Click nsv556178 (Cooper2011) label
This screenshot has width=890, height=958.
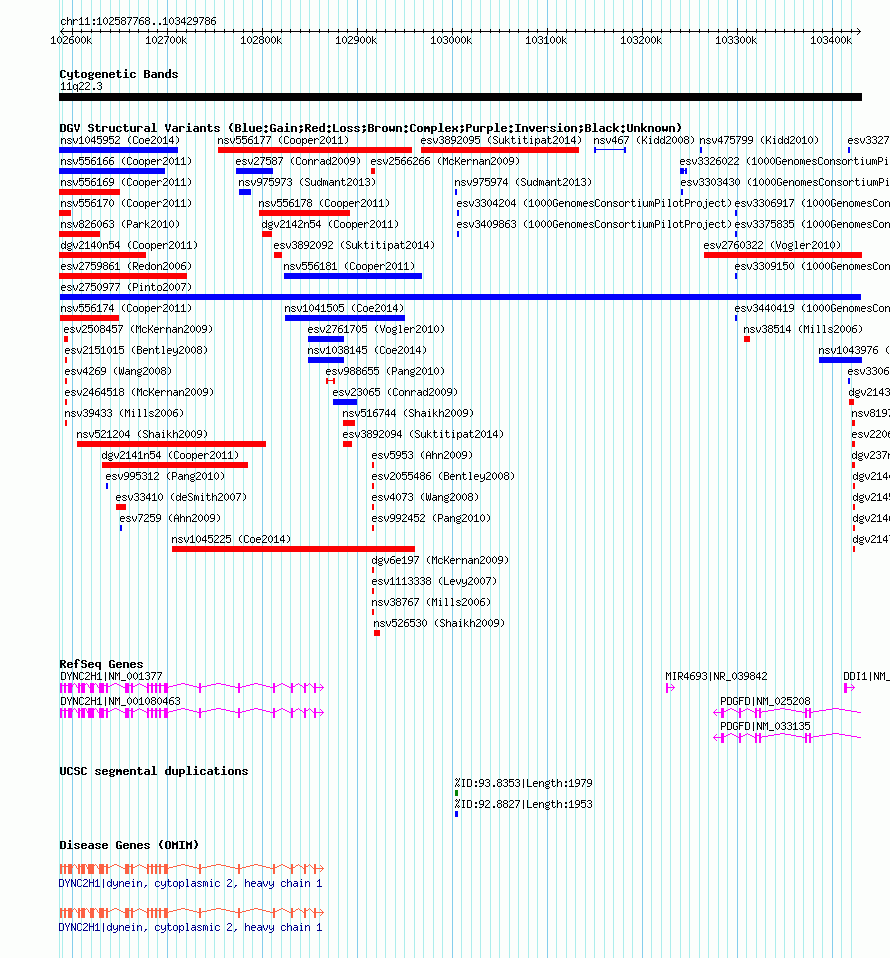pyautogui.click(x=324, y=203)
